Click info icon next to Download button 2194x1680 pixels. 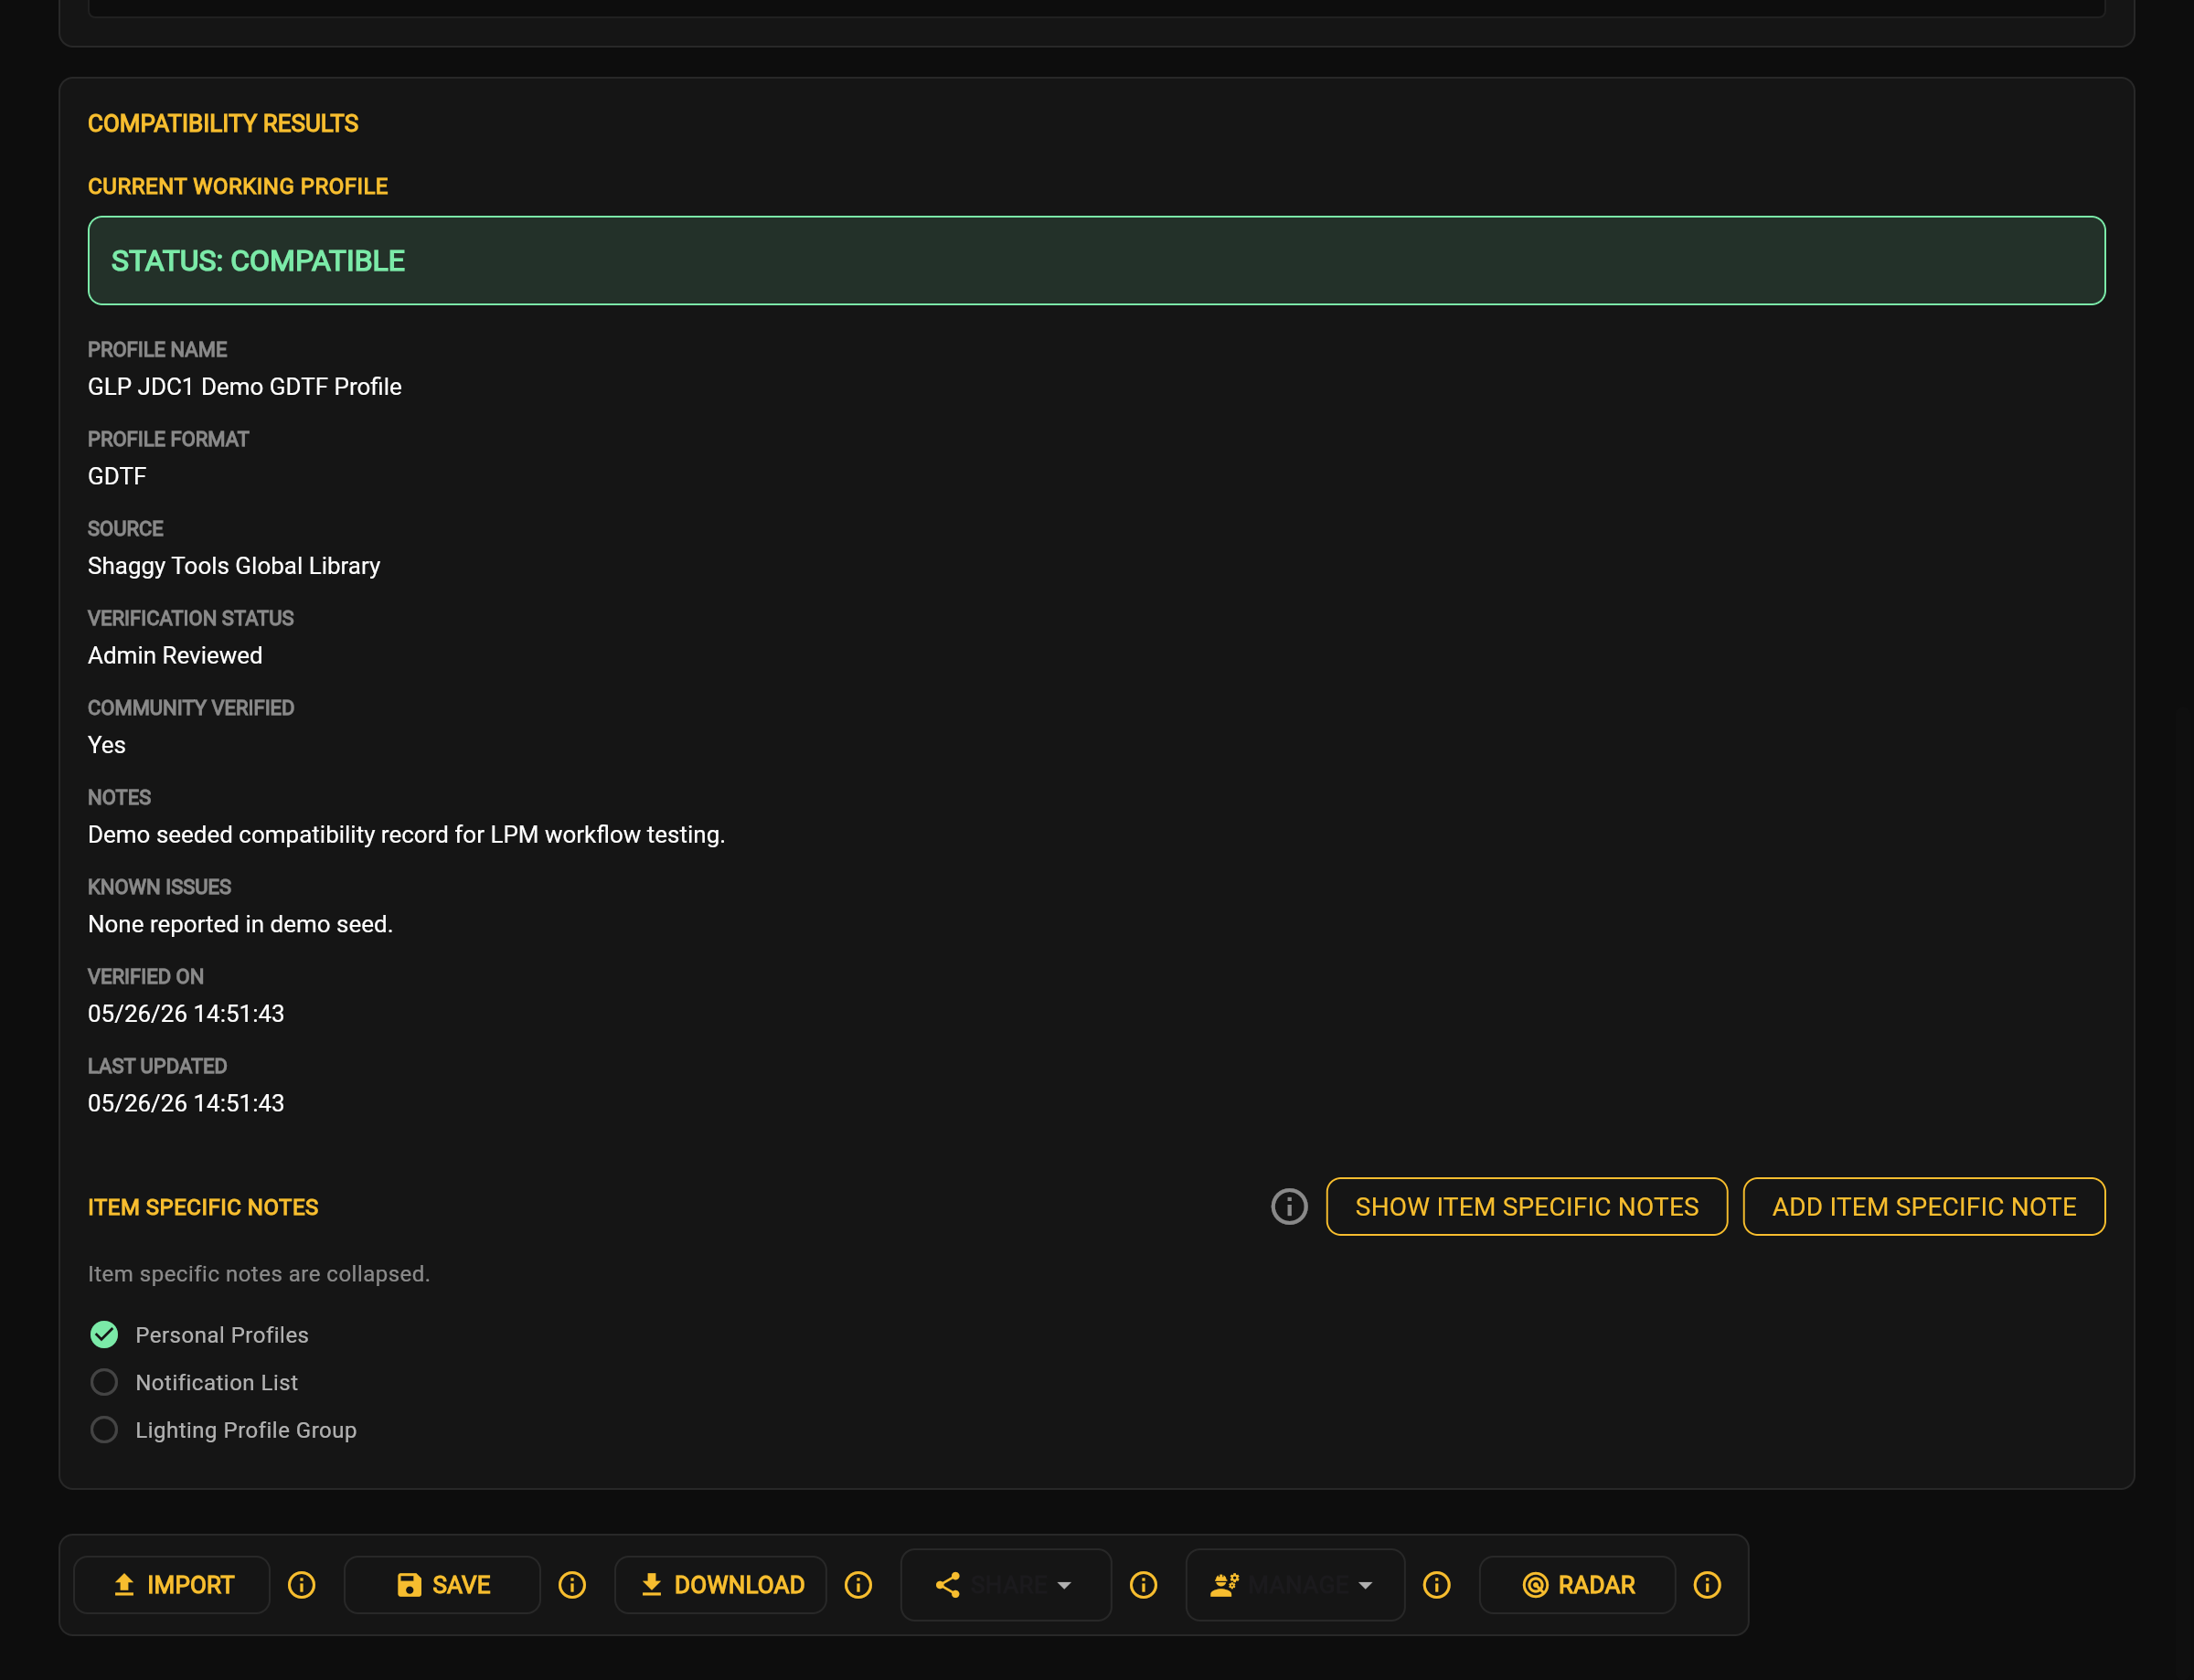858,1585
